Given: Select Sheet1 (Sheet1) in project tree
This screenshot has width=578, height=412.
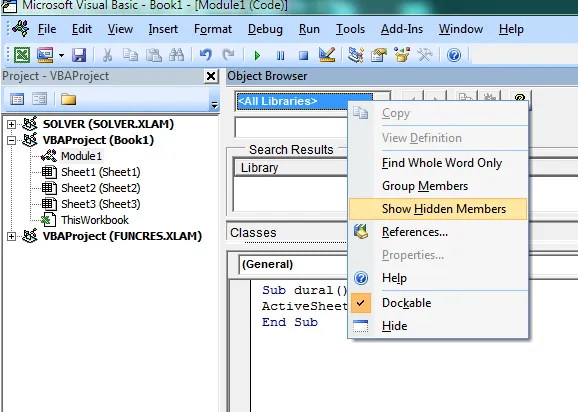Looking at the screenshot, I should (x=101, y=172).
